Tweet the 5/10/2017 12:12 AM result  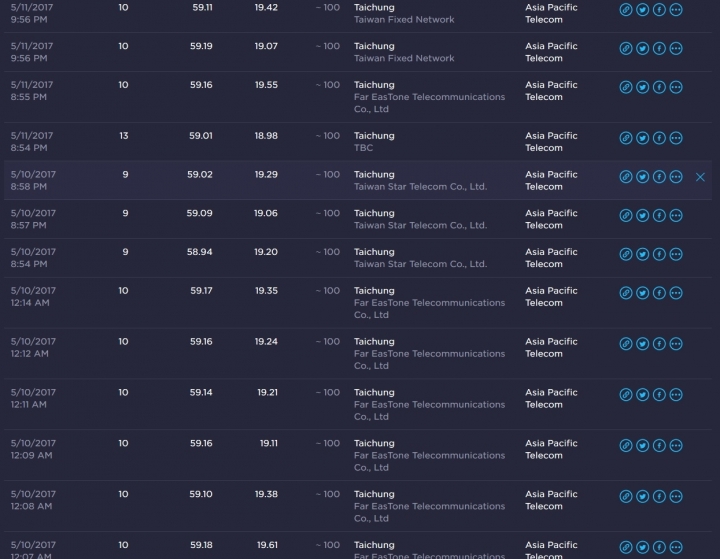(x=642, y=344)
